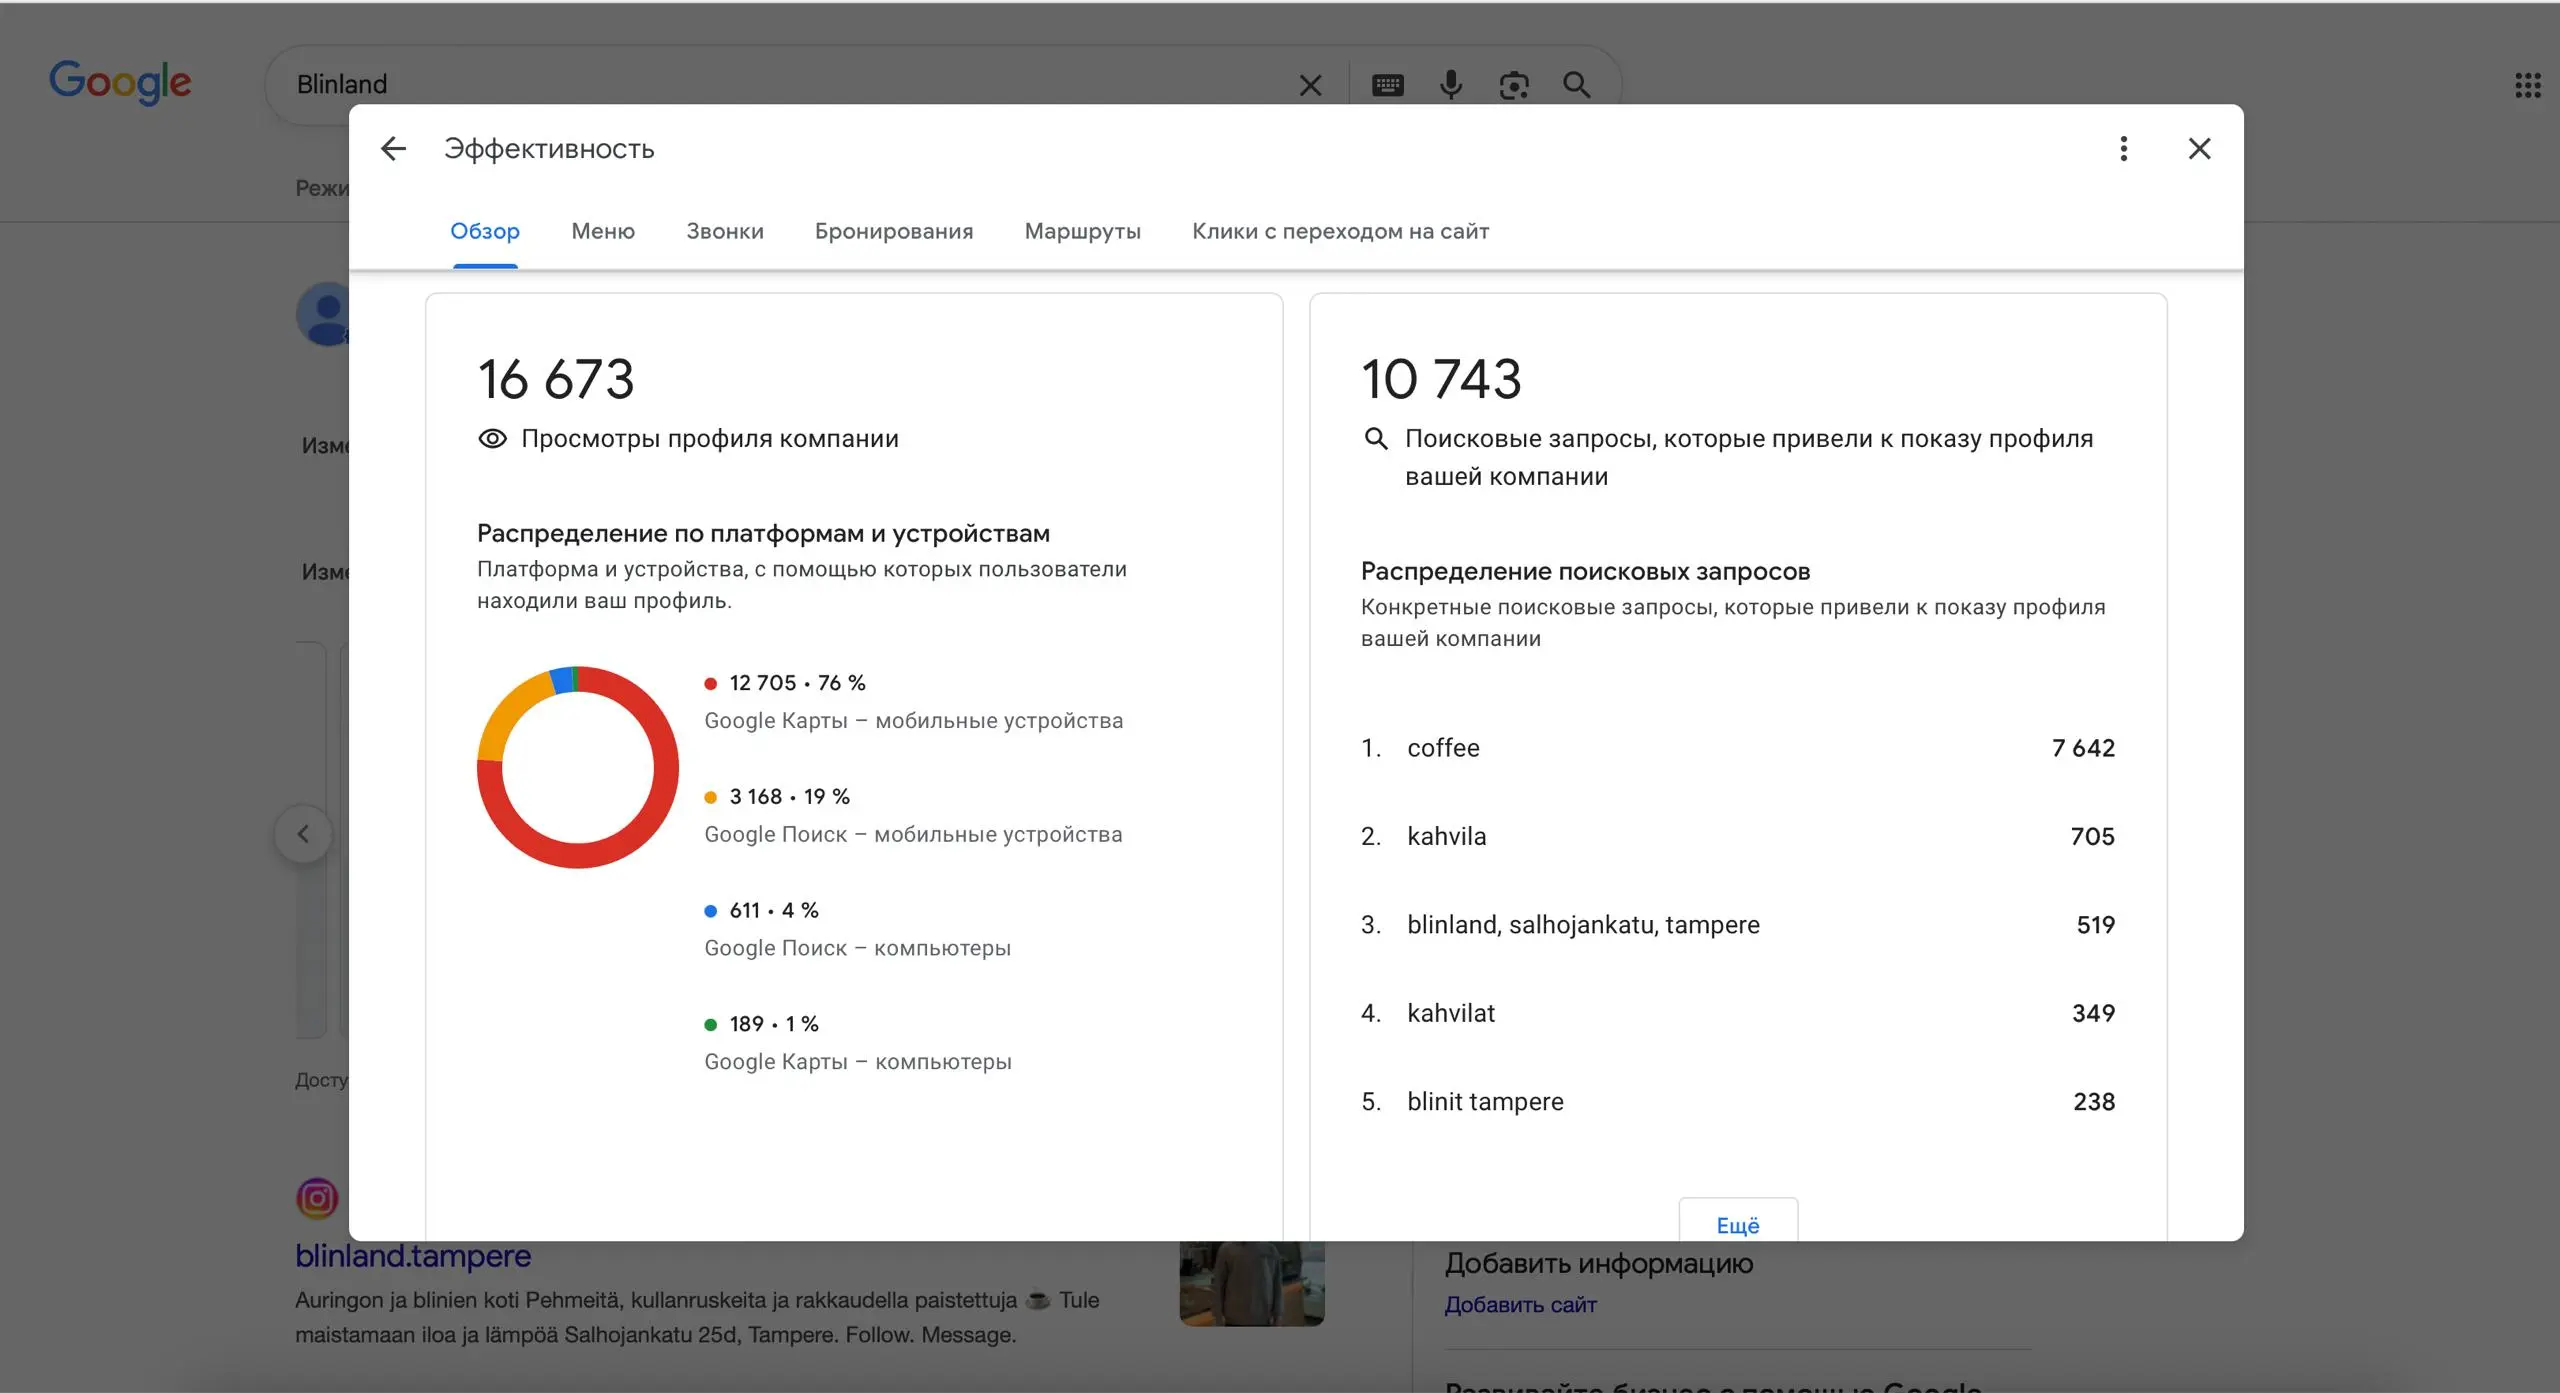Switch to the Обзор tab

[485, 231]
